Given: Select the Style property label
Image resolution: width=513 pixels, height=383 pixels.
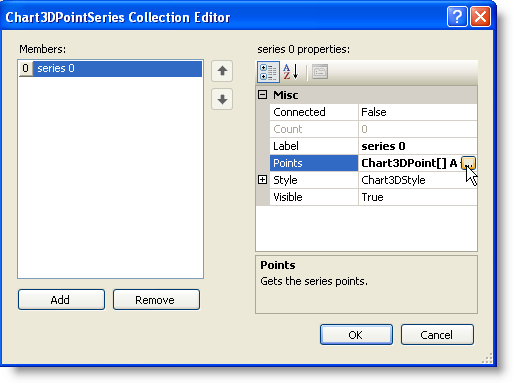Looking at the screenshot, I should click(x=314, y=180).
